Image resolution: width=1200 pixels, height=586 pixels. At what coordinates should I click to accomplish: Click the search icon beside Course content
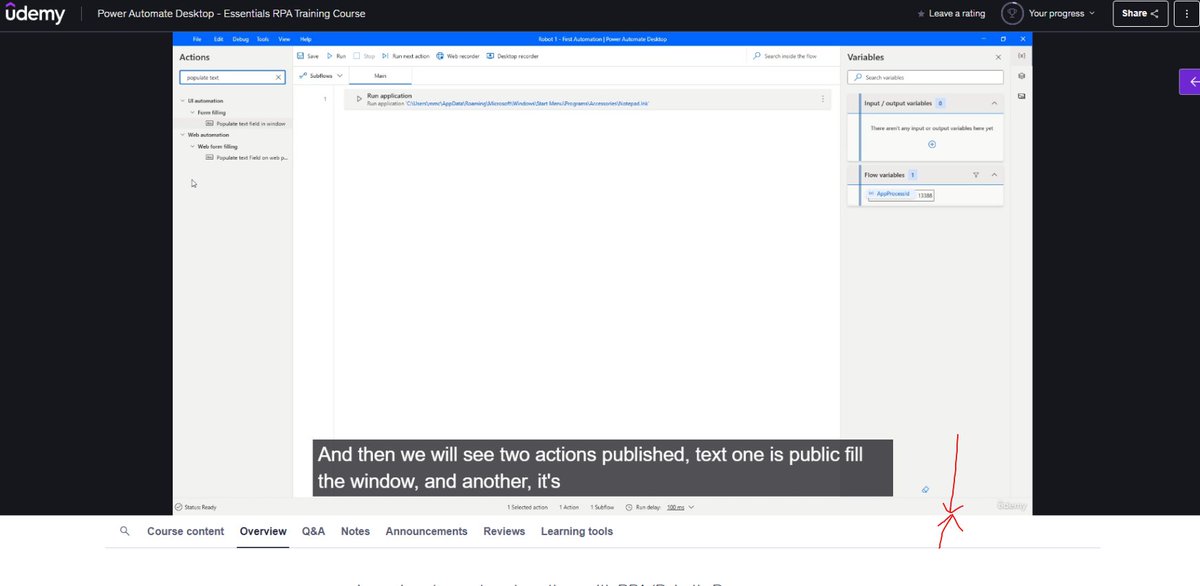(x=125, y=531)
